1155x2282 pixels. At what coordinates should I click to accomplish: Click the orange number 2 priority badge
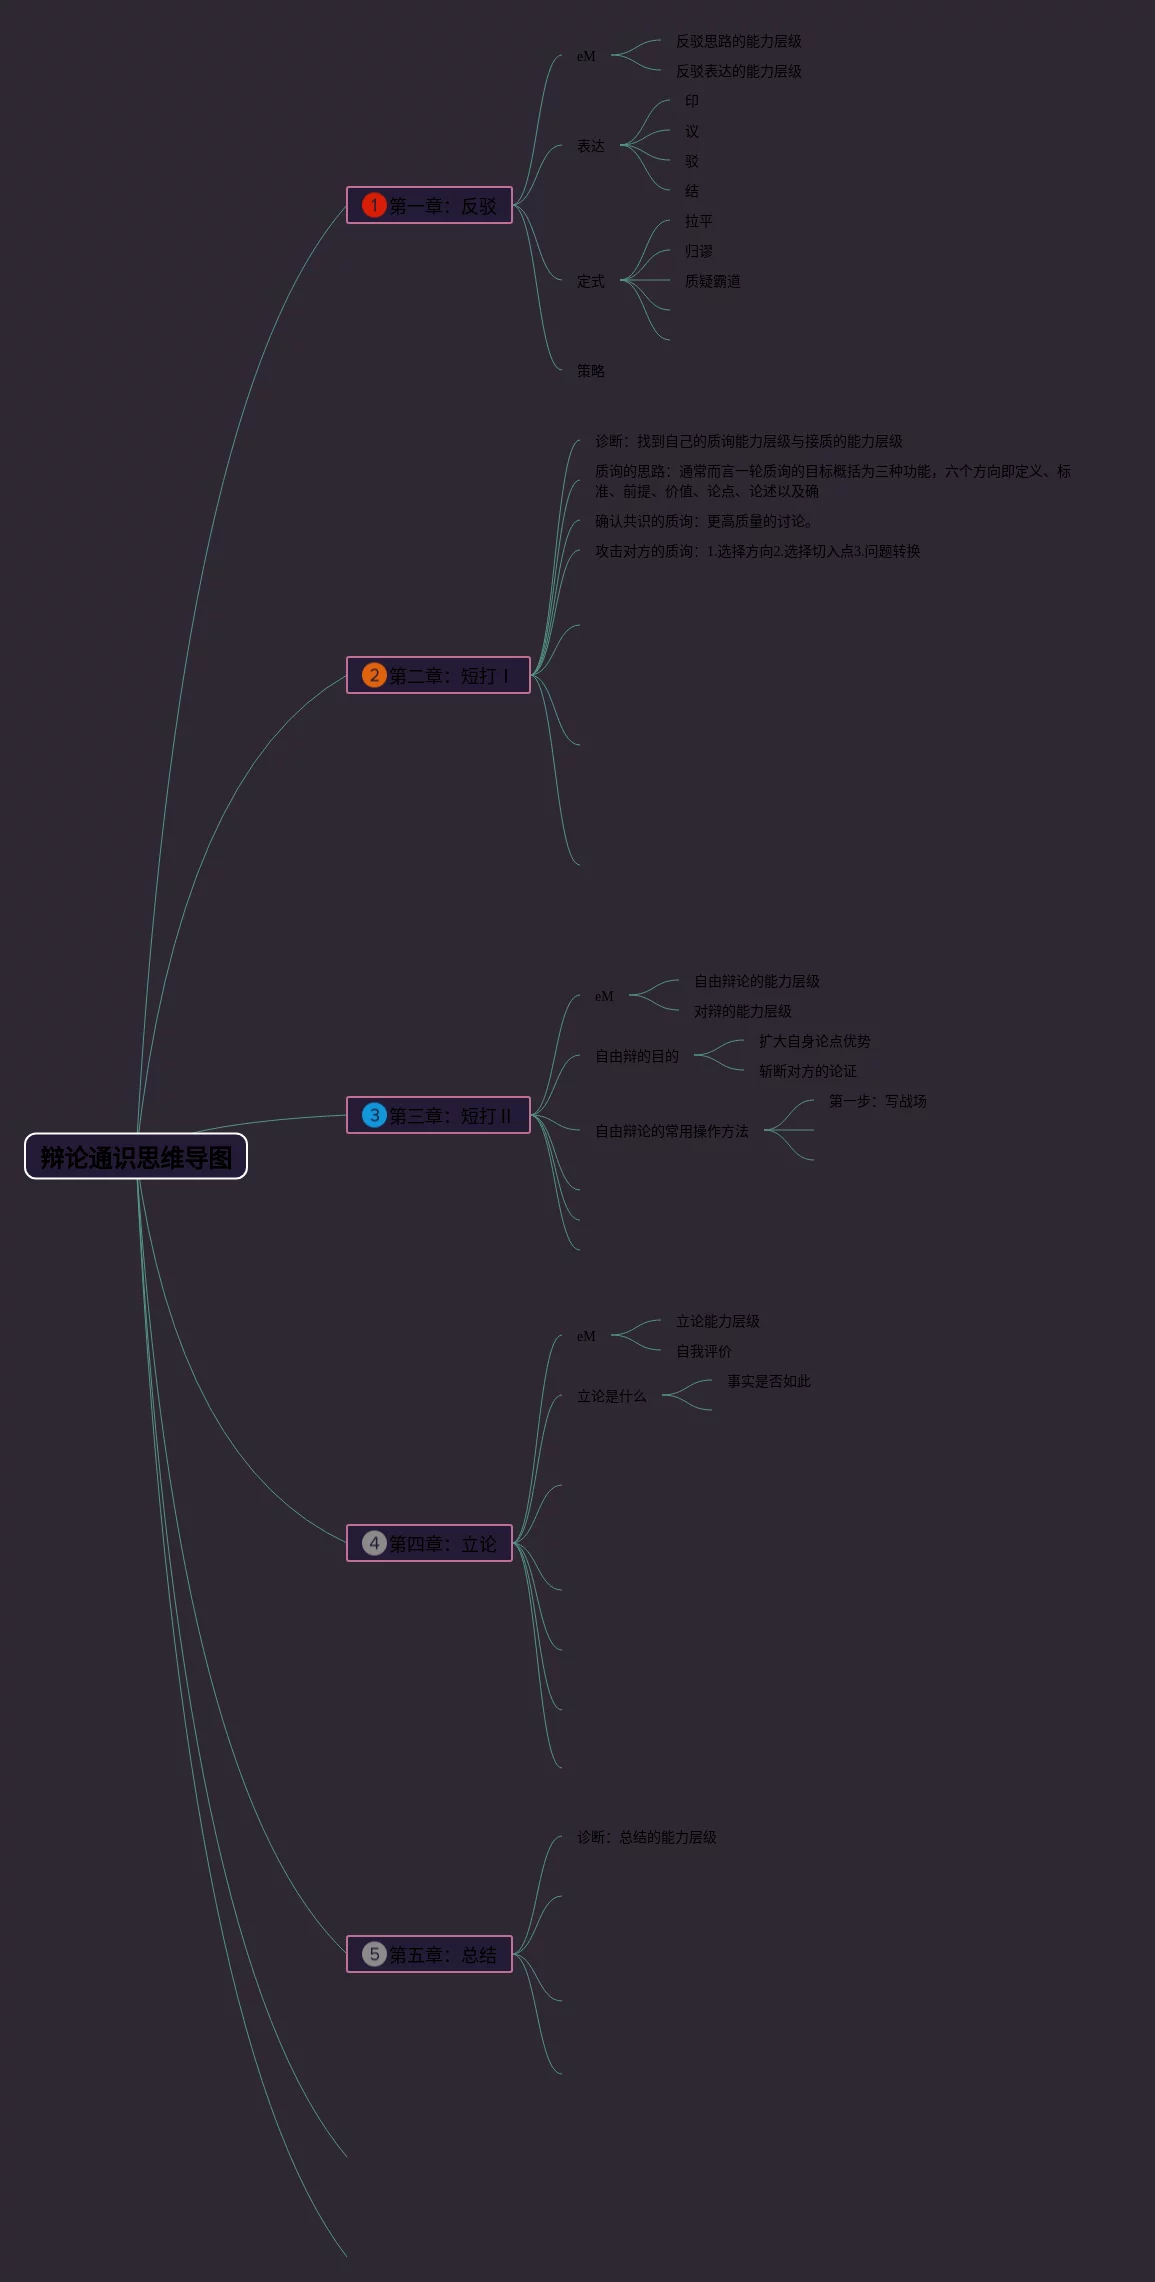[x=374, y=675]
